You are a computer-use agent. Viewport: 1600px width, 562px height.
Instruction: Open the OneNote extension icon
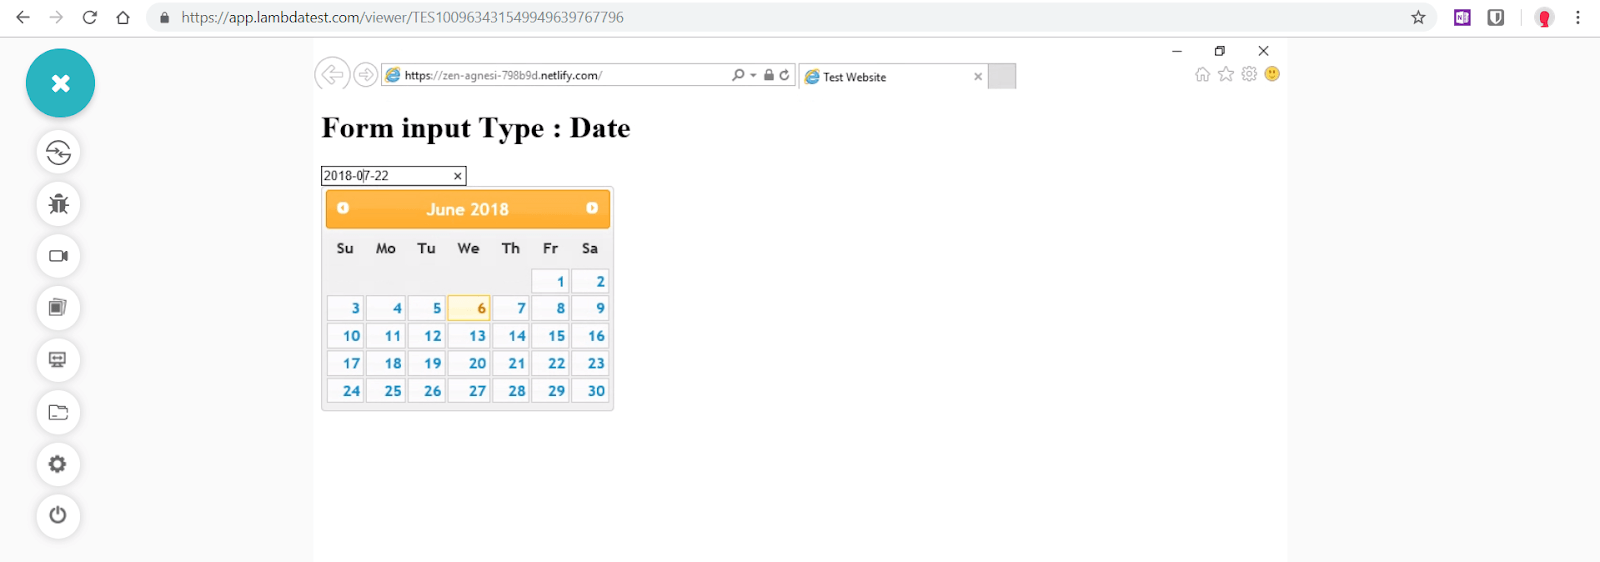pyautogui.click(x=1462, y=17)
